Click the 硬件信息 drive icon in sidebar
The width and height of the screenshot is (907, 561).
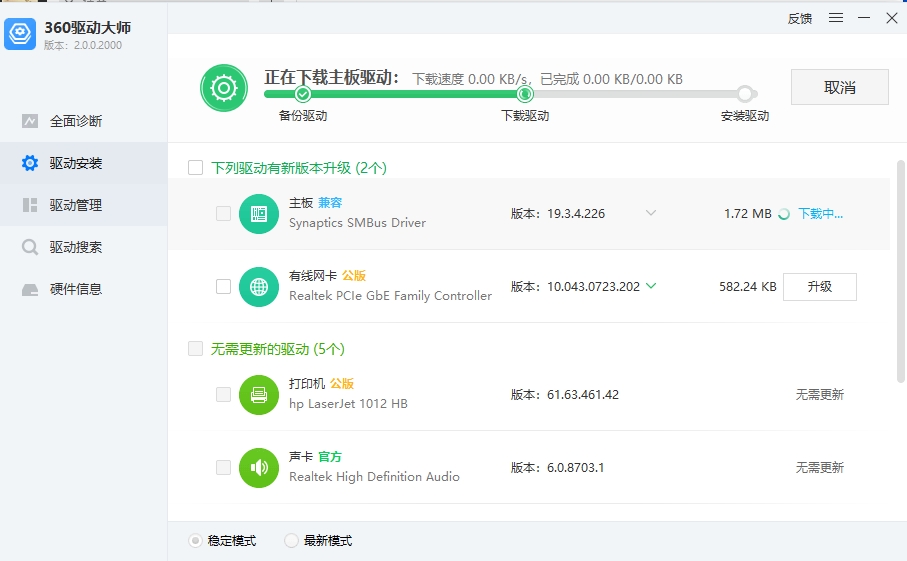[x=30, y=290]
